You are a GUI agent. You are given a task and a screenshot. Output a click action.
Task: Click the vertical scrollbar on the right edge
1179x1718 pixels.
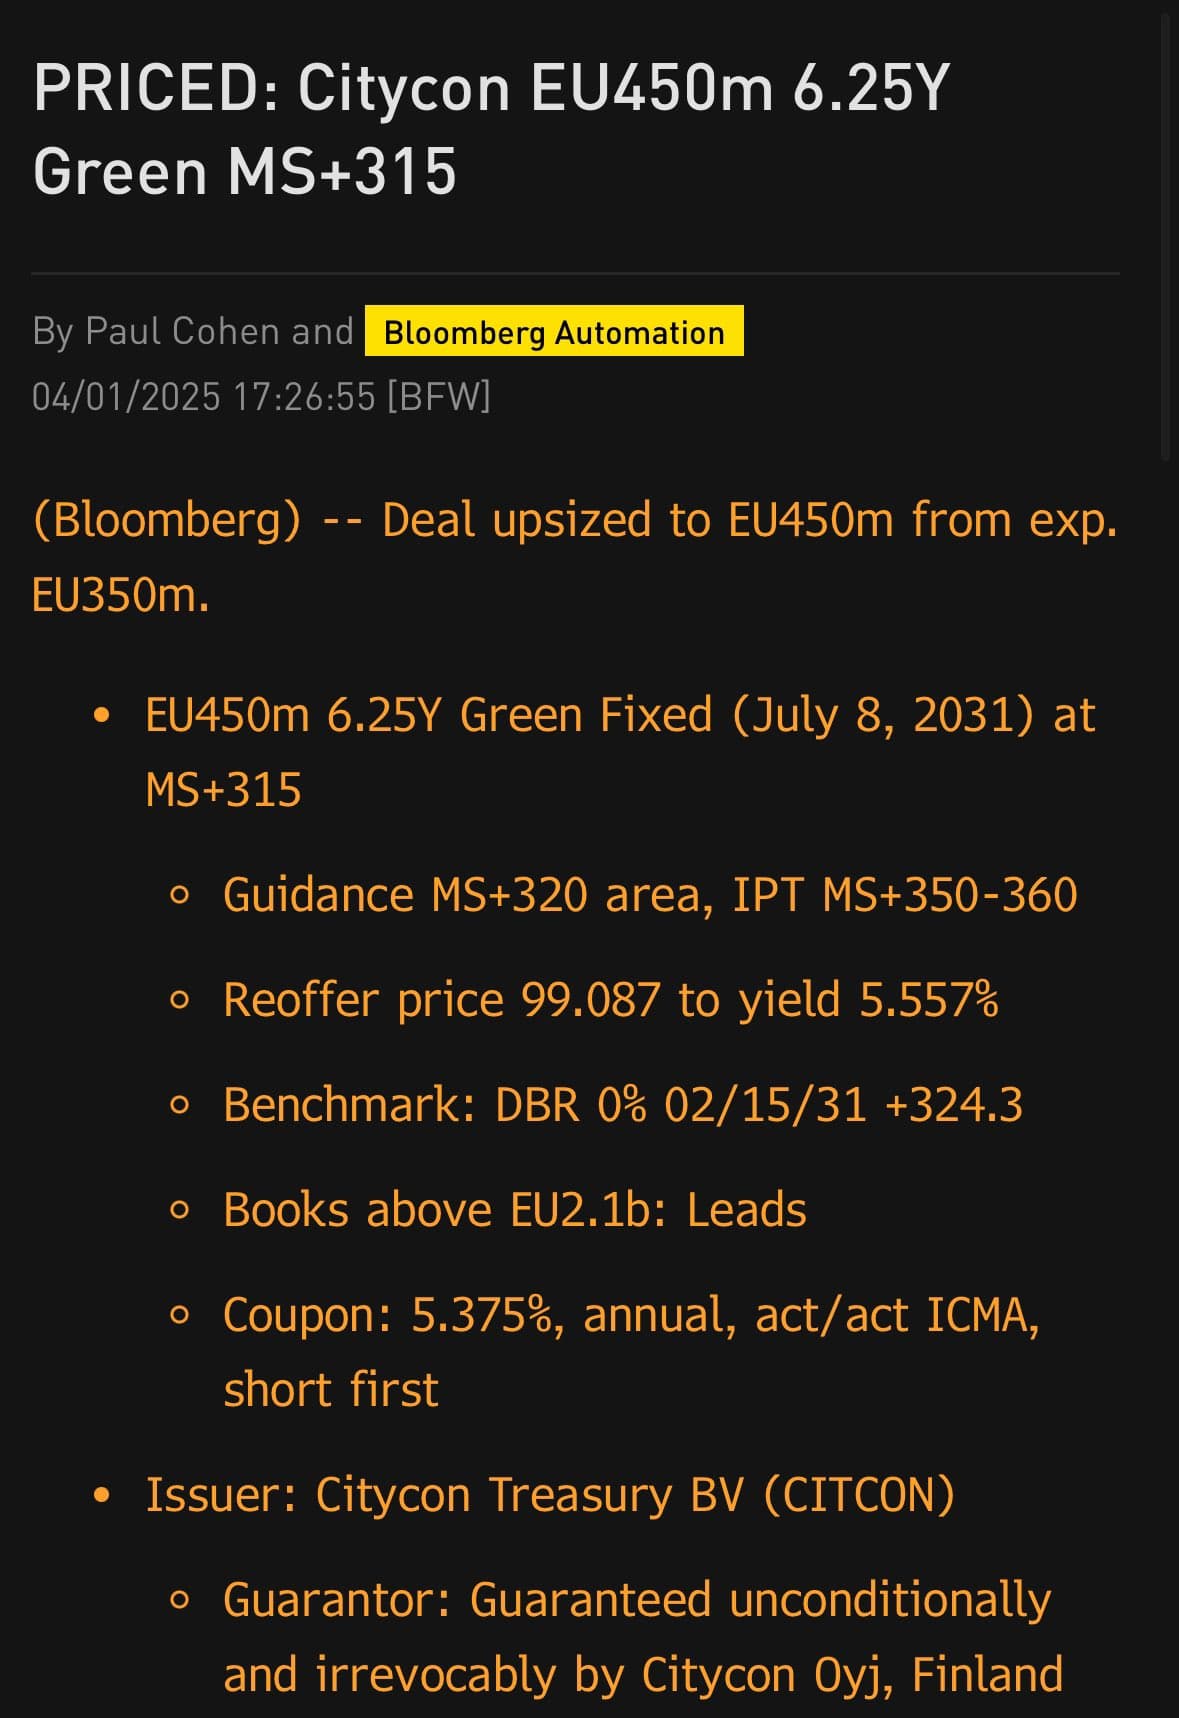coord(1165,230)
